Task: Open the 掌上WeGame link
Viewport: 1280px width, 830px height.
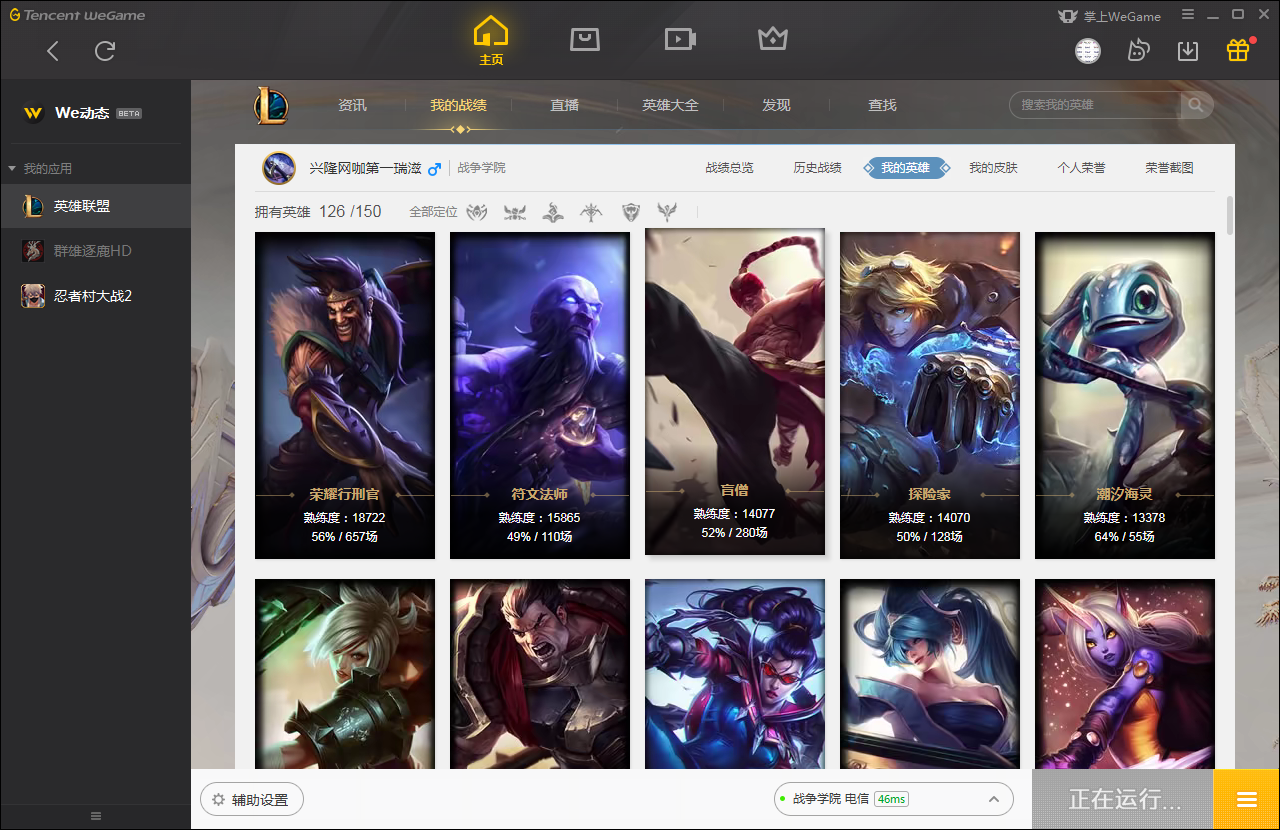Action: tap(1109, 16)
